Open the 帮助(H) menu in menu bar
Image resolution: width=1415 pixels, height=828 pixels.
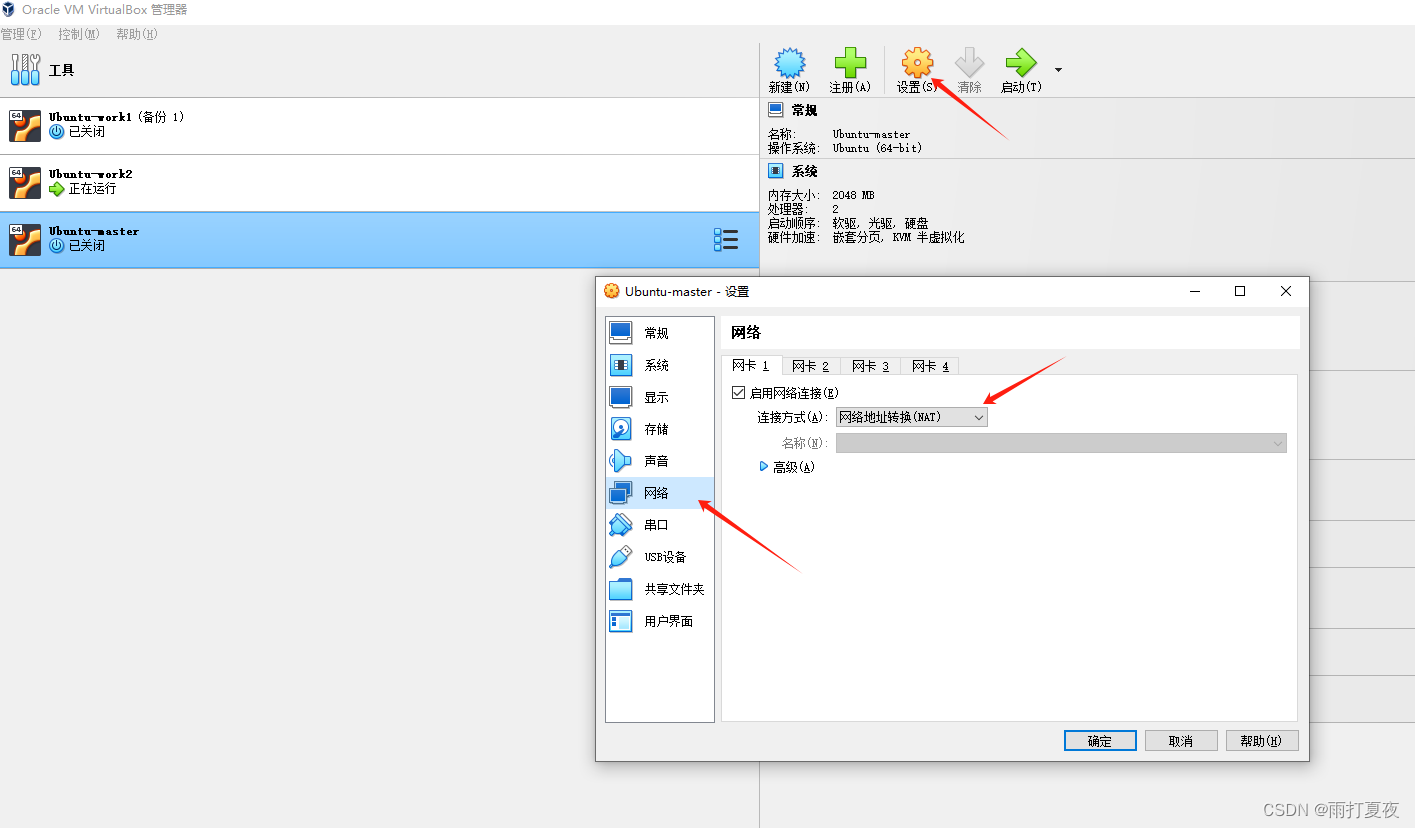click(x=137, y=34)
